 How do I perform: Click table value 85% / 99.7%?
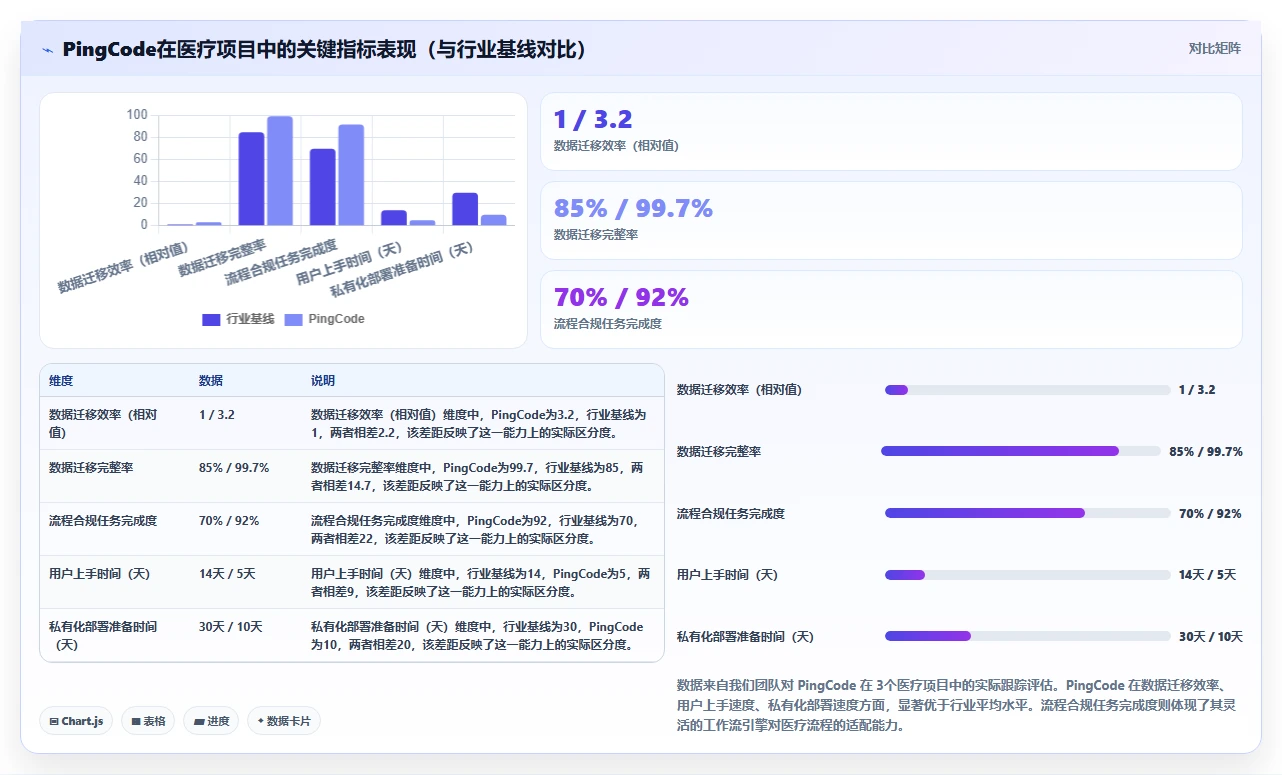234,467
